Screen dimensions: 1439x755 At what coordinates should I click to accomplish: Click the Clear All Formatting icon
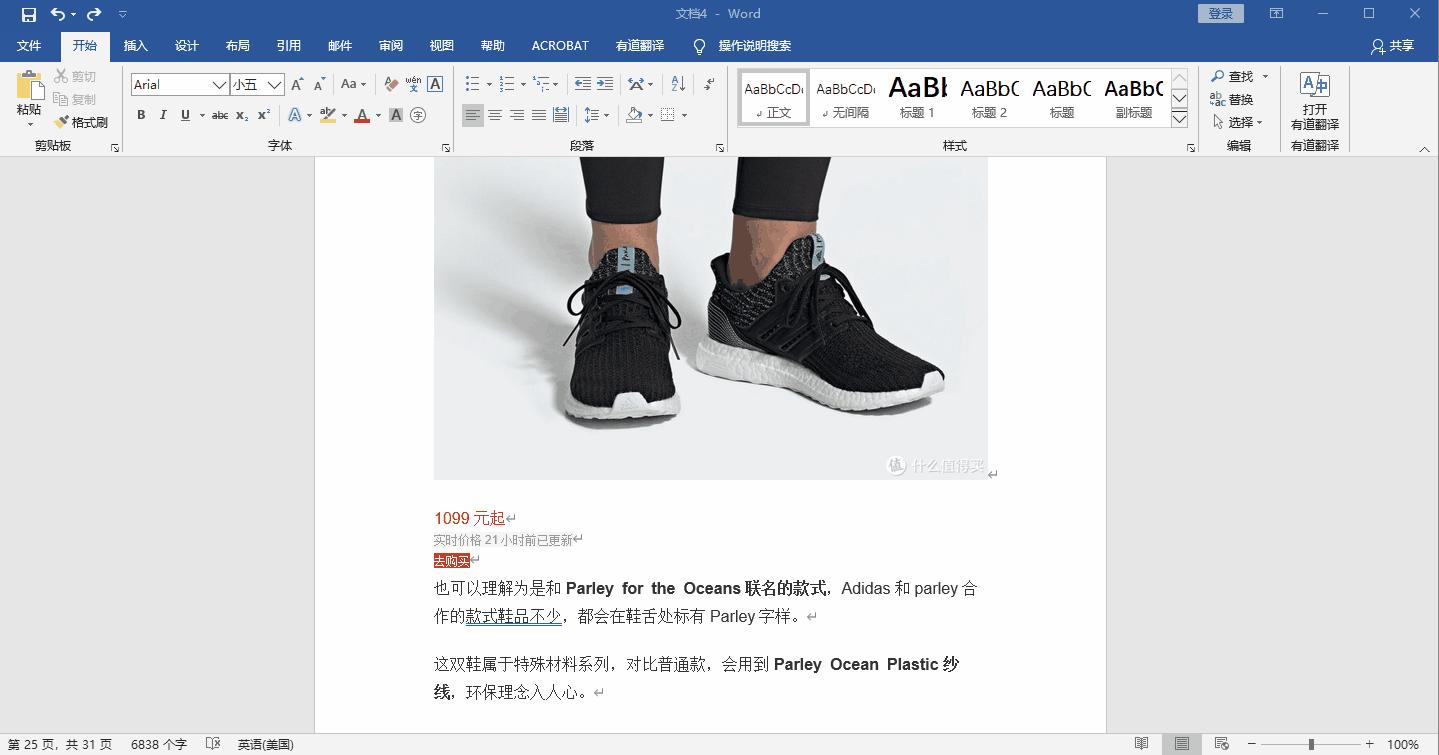click(x=391, y=84)
